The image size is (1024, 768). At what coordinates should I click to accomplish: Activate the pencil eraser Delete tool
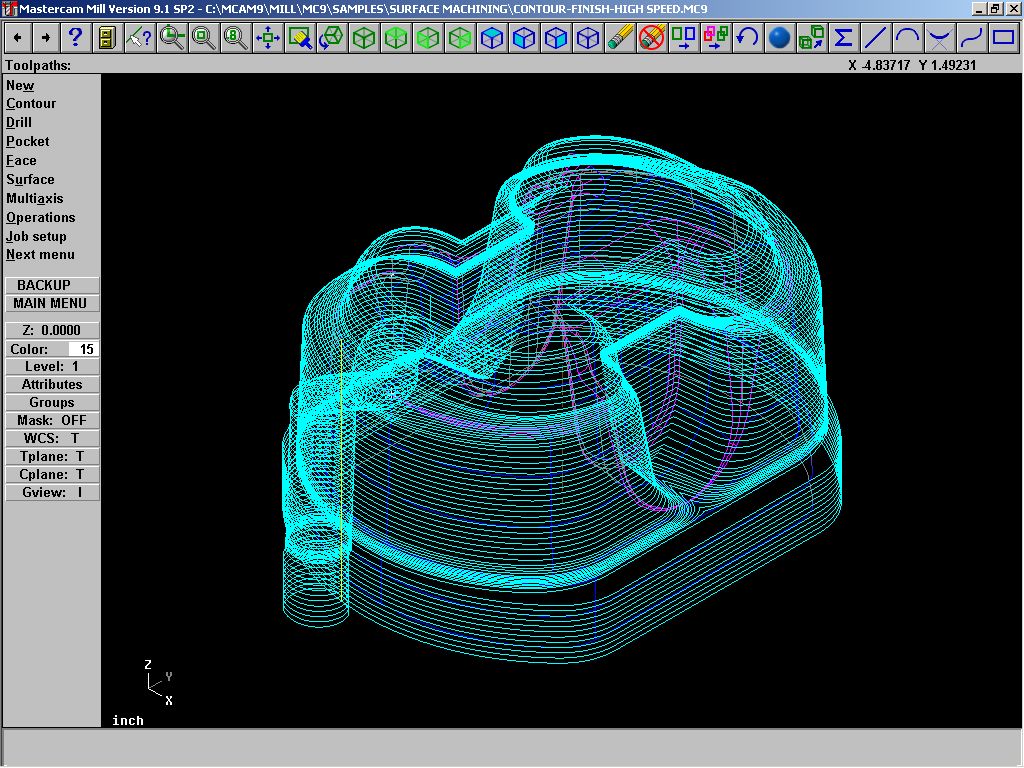pos(620,39)
